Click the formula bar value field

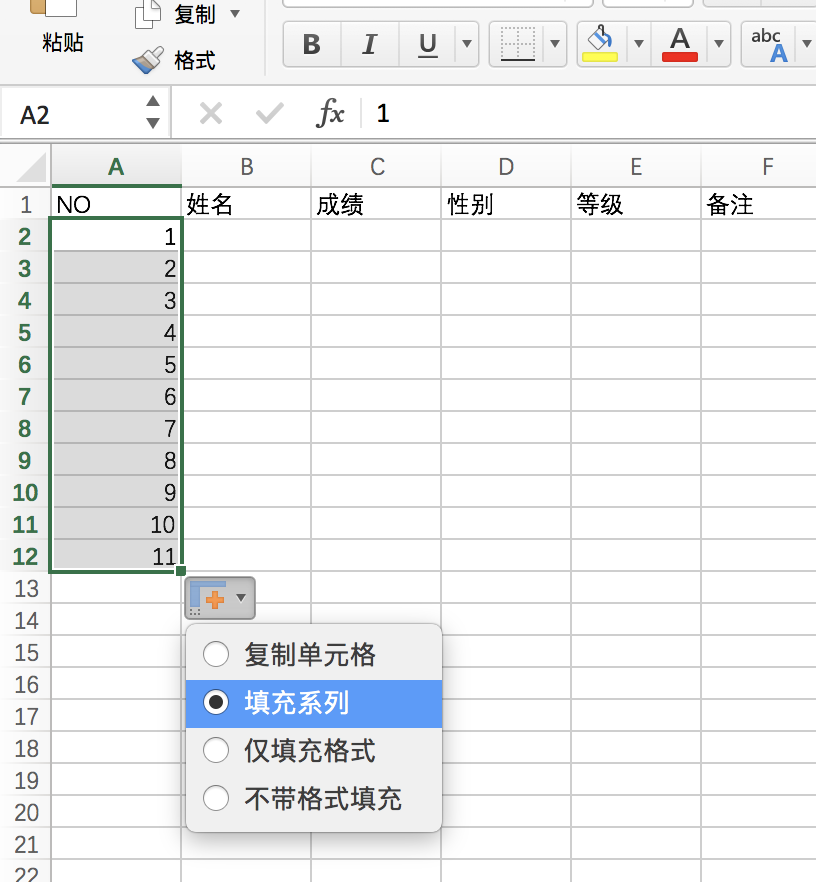(x=590, y=114)
